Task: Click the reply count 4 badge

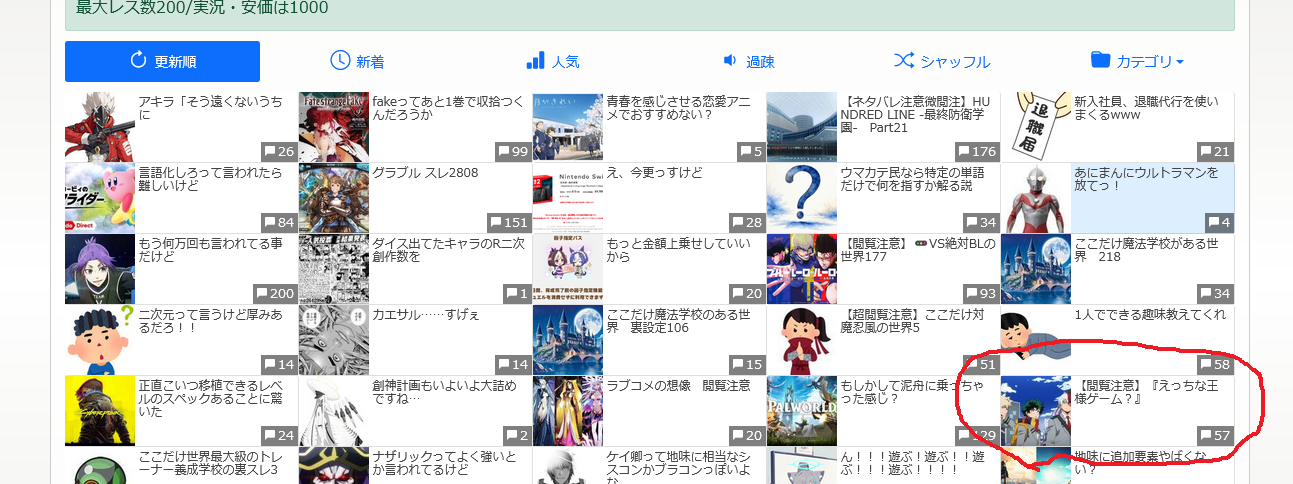Action: pyautogui.click(x=1219, y=222)
